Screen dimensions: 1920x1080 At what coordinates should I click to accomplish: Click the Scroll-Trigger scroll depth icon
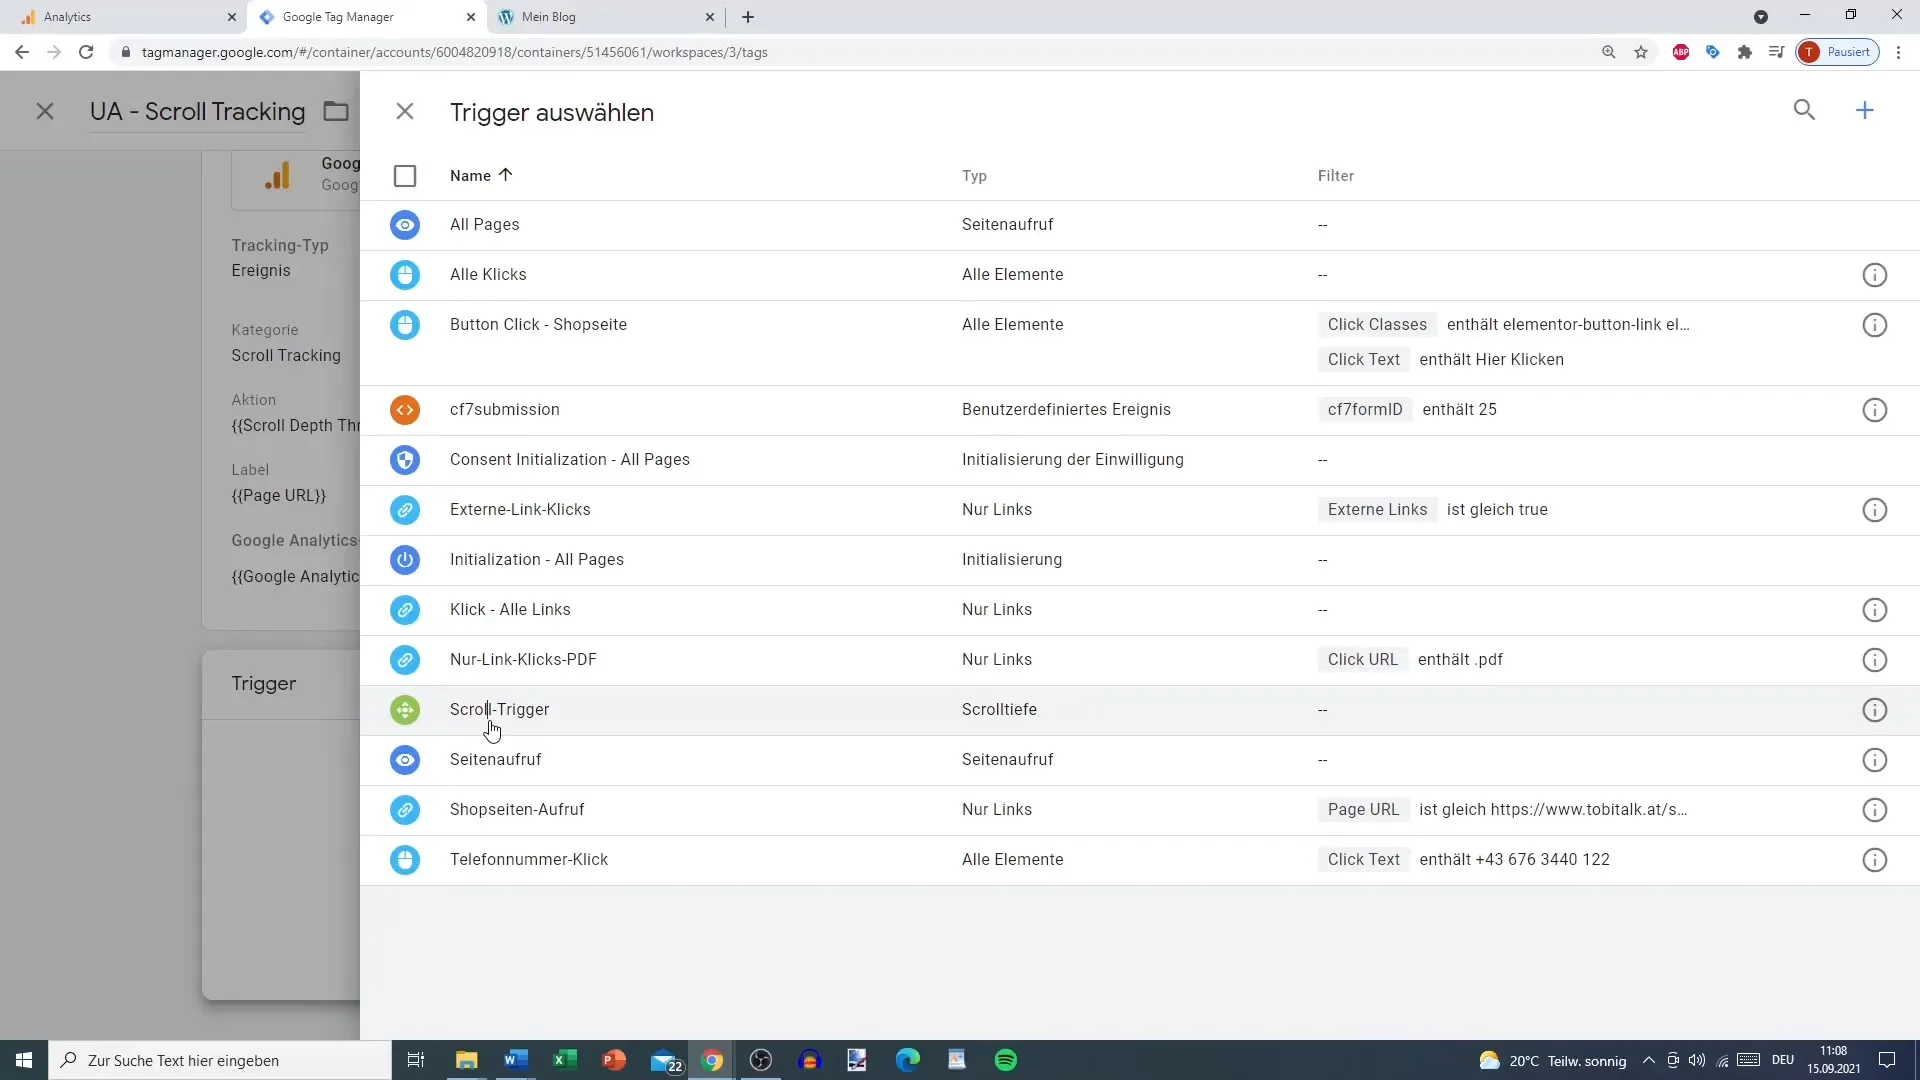coord(405,710)
